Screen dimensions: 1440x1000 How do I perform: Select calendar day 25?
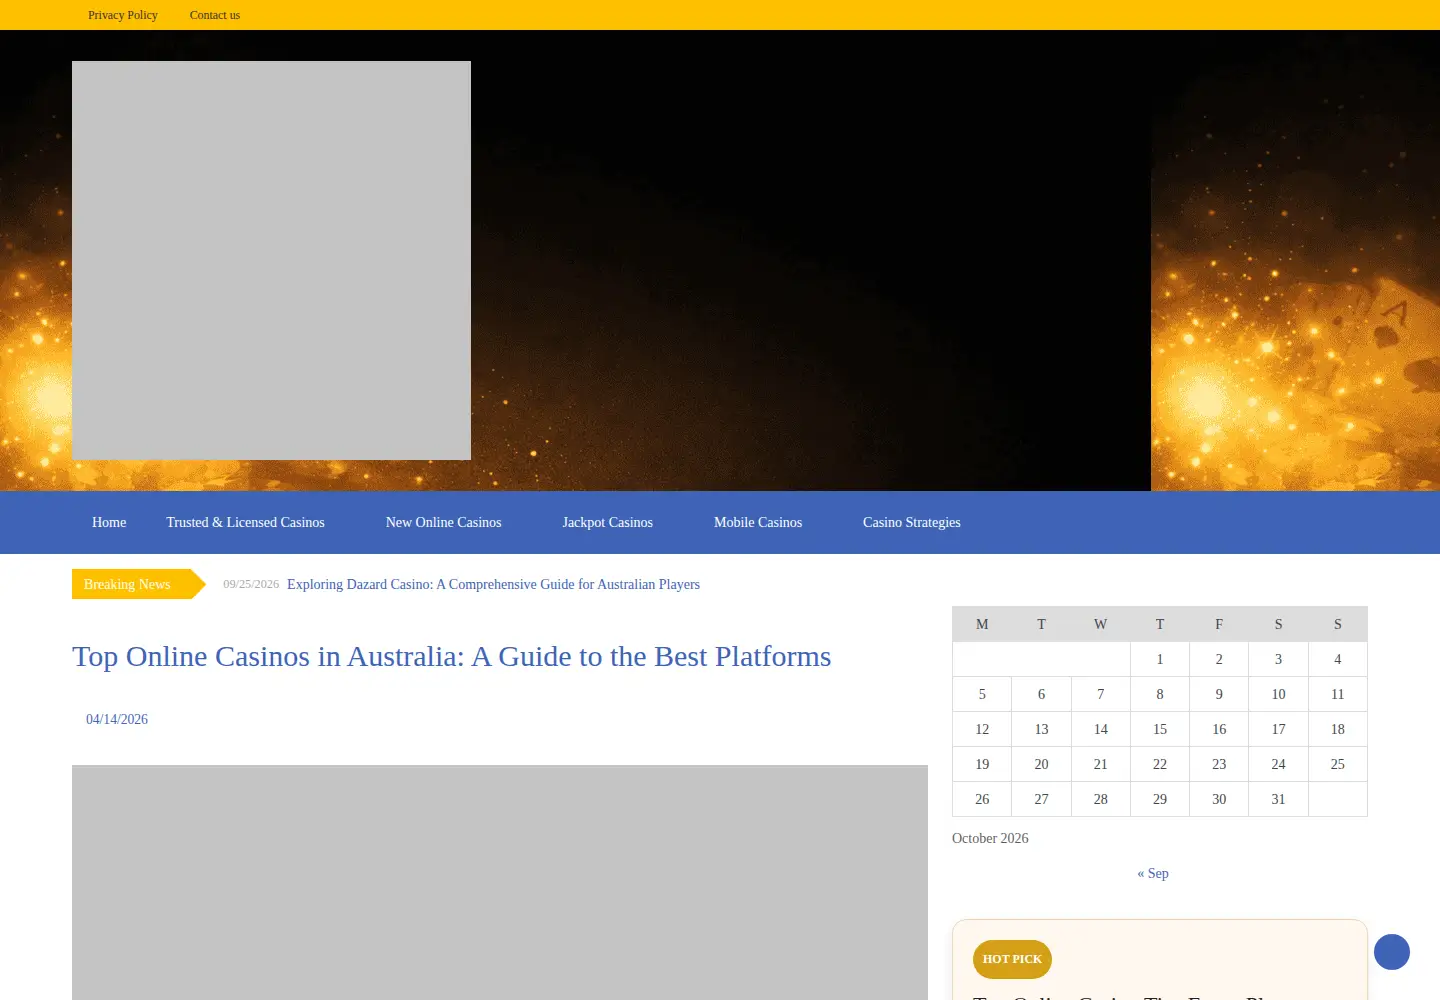coord(1338,764)
